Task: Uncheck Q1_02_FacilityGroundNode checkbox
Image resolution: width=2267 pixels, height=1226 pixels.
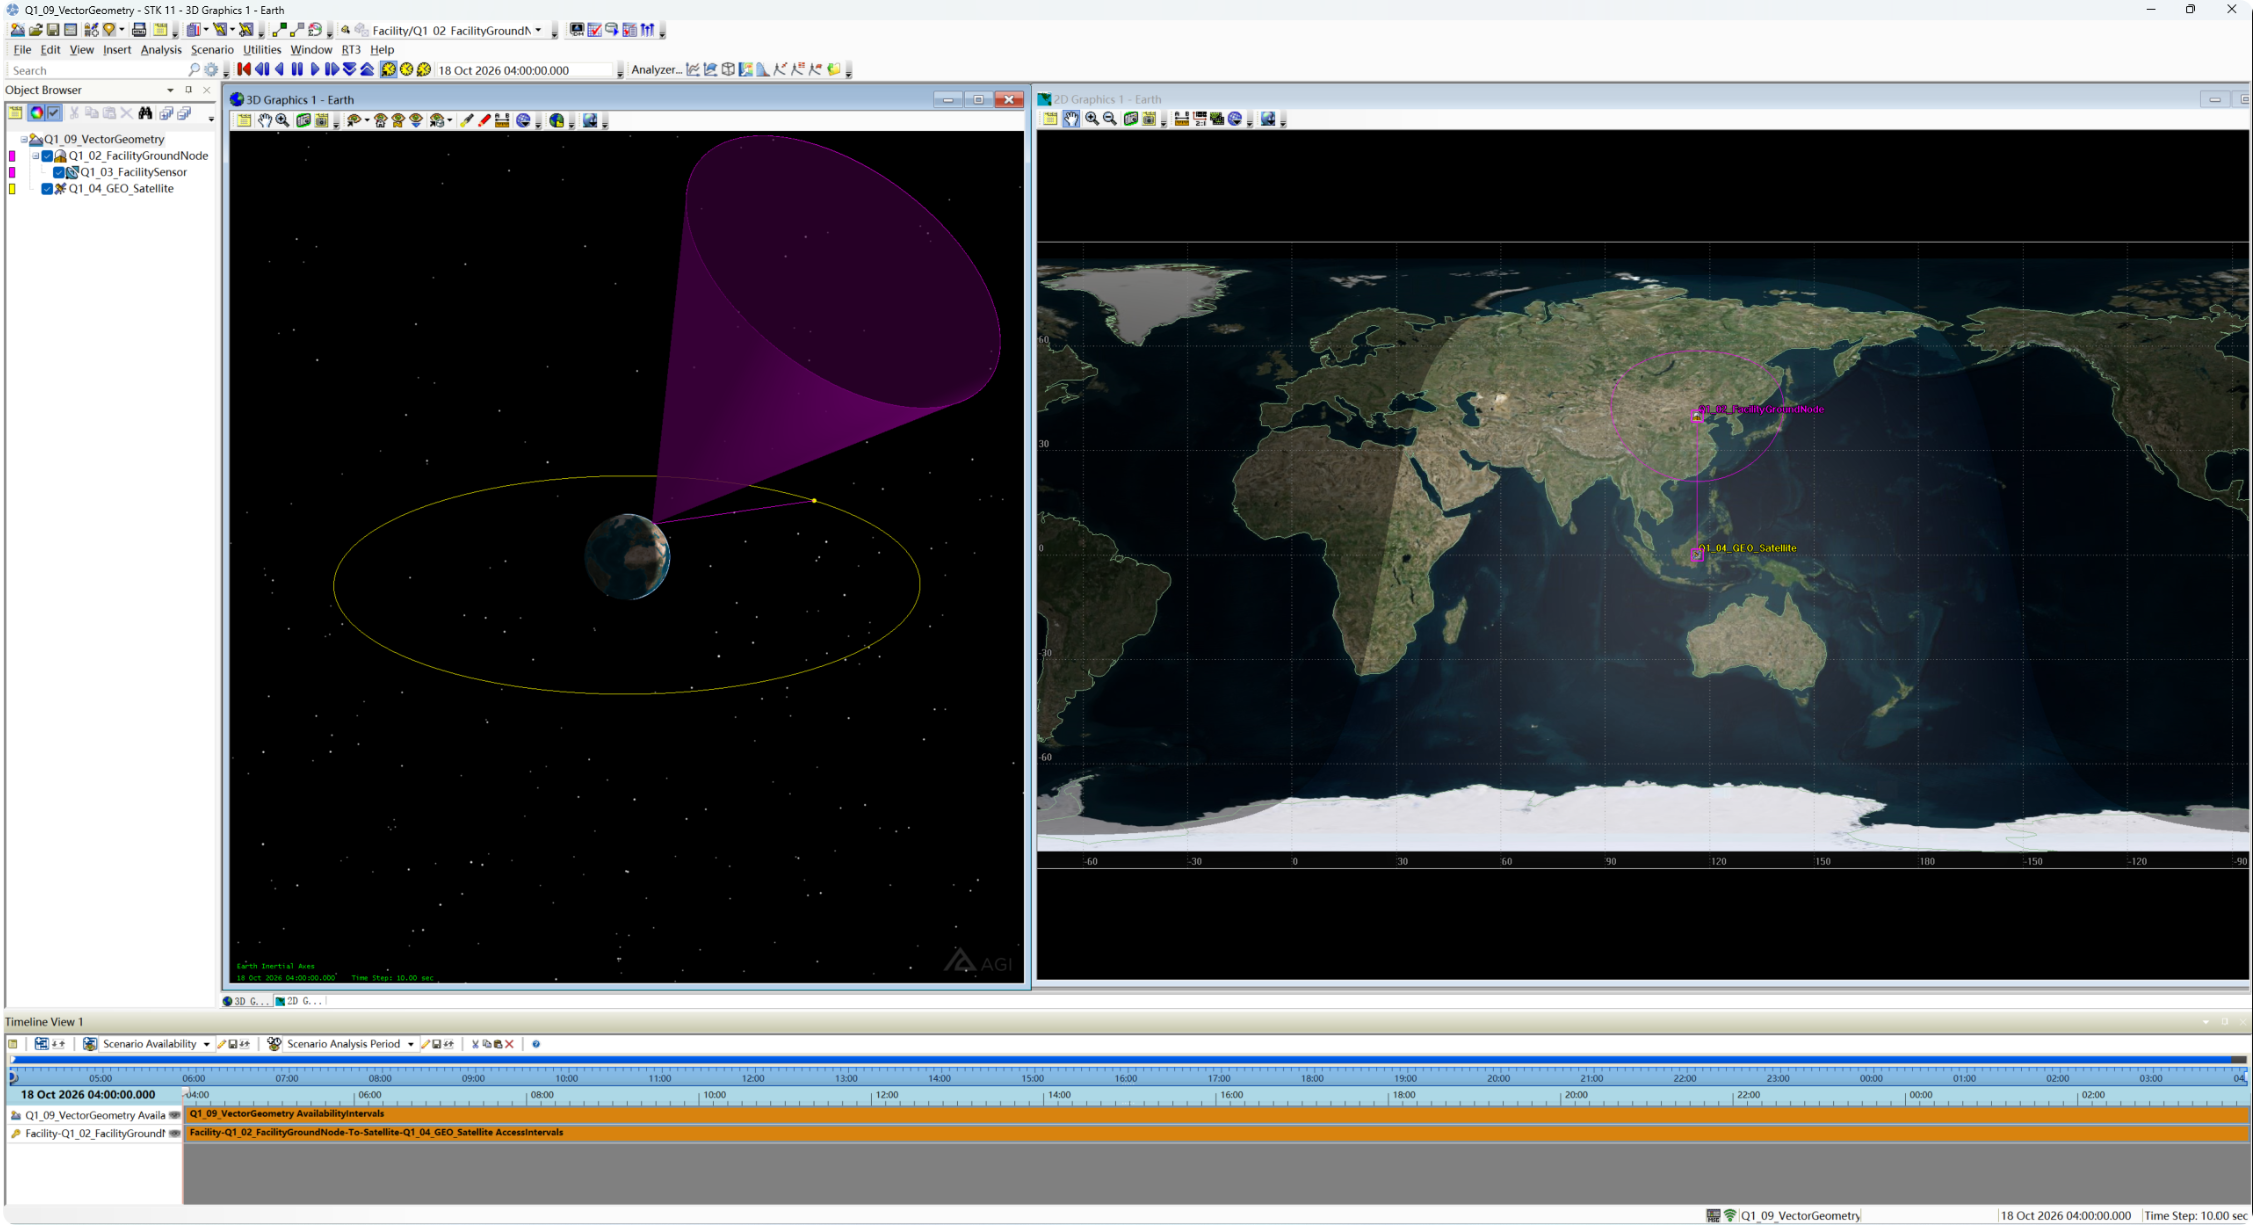Action: coord(47,156)
